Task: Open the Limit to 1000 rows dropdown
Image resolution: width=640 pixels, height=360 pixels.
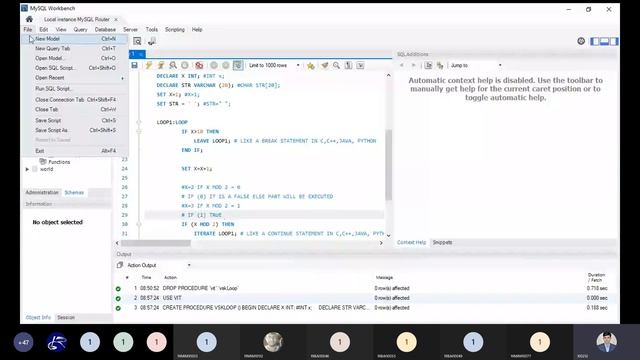Action: point(274,65)
